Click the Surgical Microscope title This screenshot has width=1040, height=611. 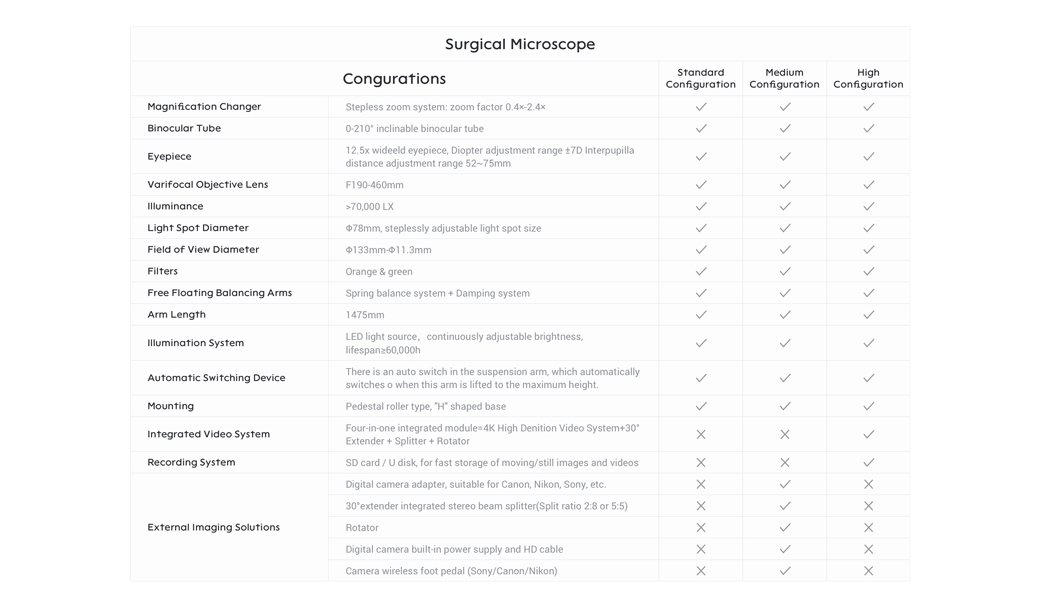tap(520, 44)
